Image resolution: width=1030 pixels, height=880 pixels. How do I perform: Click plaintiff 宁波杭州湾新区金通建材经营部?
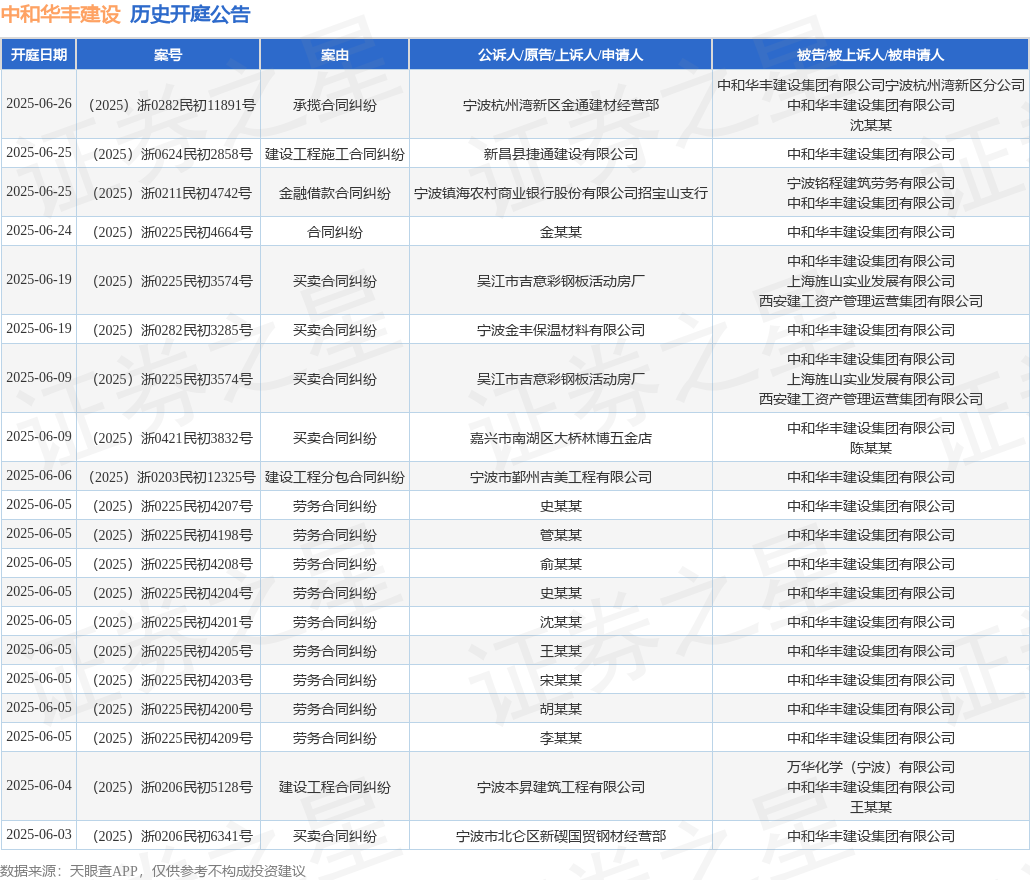click(560, 105)
